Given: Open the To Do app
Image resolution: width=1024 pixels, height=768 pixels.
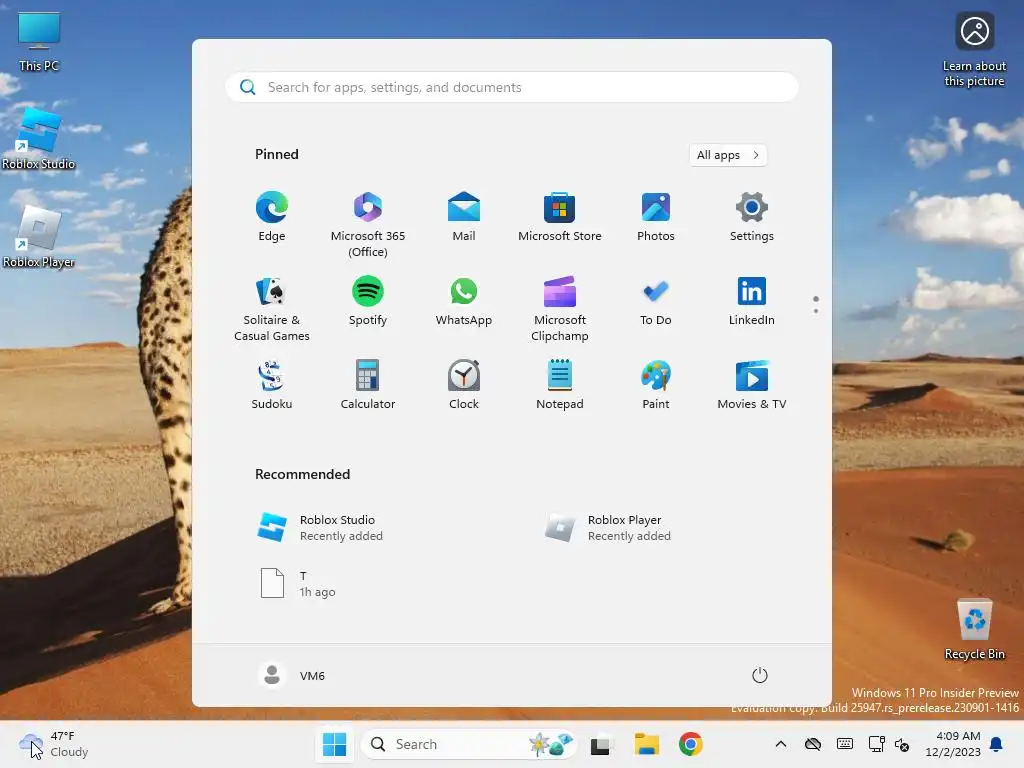Looking at the screenshot, I should point(656,302).
